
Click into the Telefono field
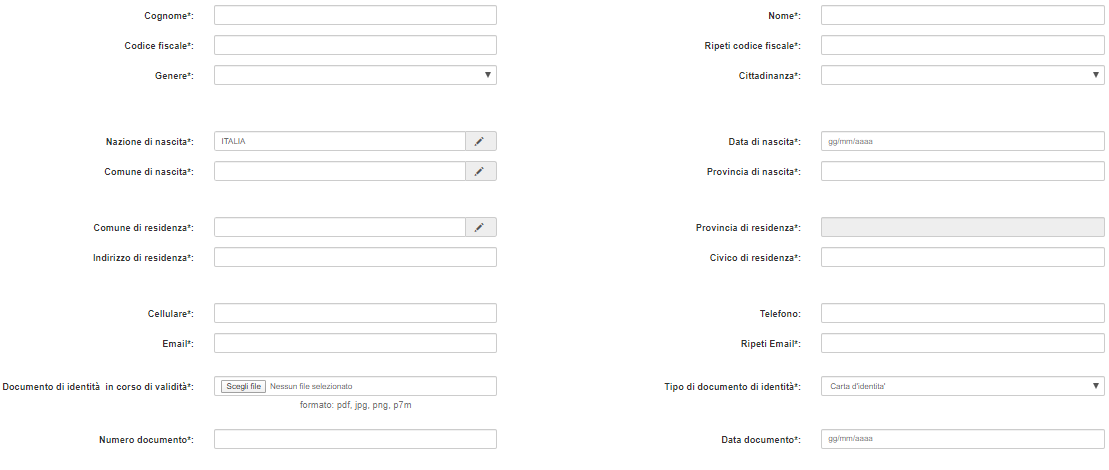point(962,313)
